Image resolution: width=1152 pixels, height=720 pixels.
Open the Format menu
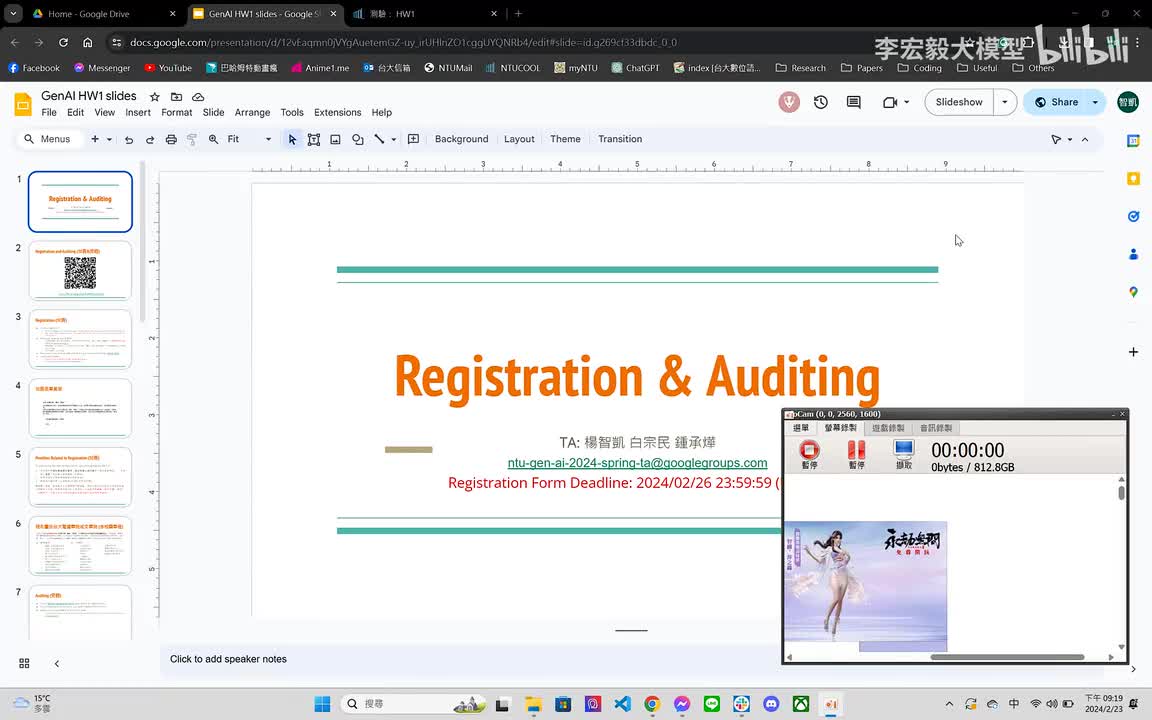click(x=176, y=112)
